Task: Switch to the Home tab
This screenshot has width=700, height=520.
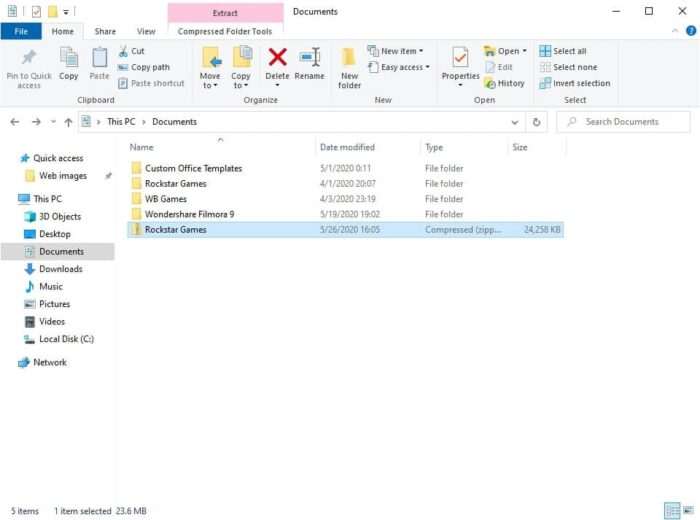Action: point(62,31)
